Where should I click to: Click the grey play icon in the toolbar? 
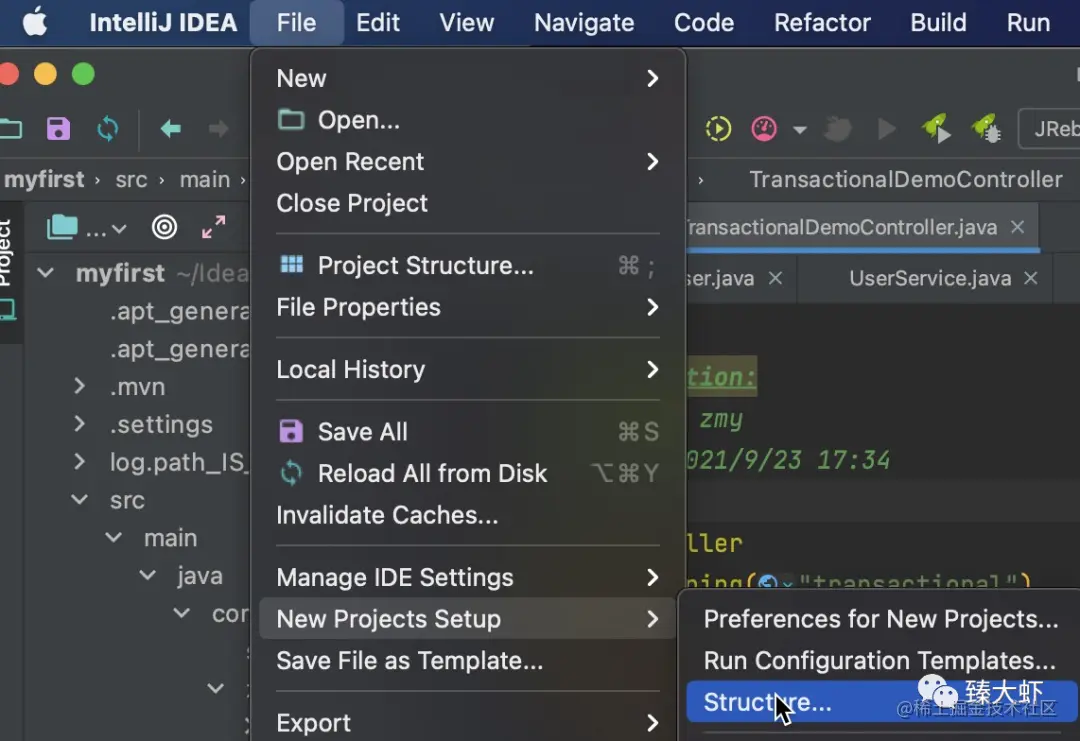886,129
